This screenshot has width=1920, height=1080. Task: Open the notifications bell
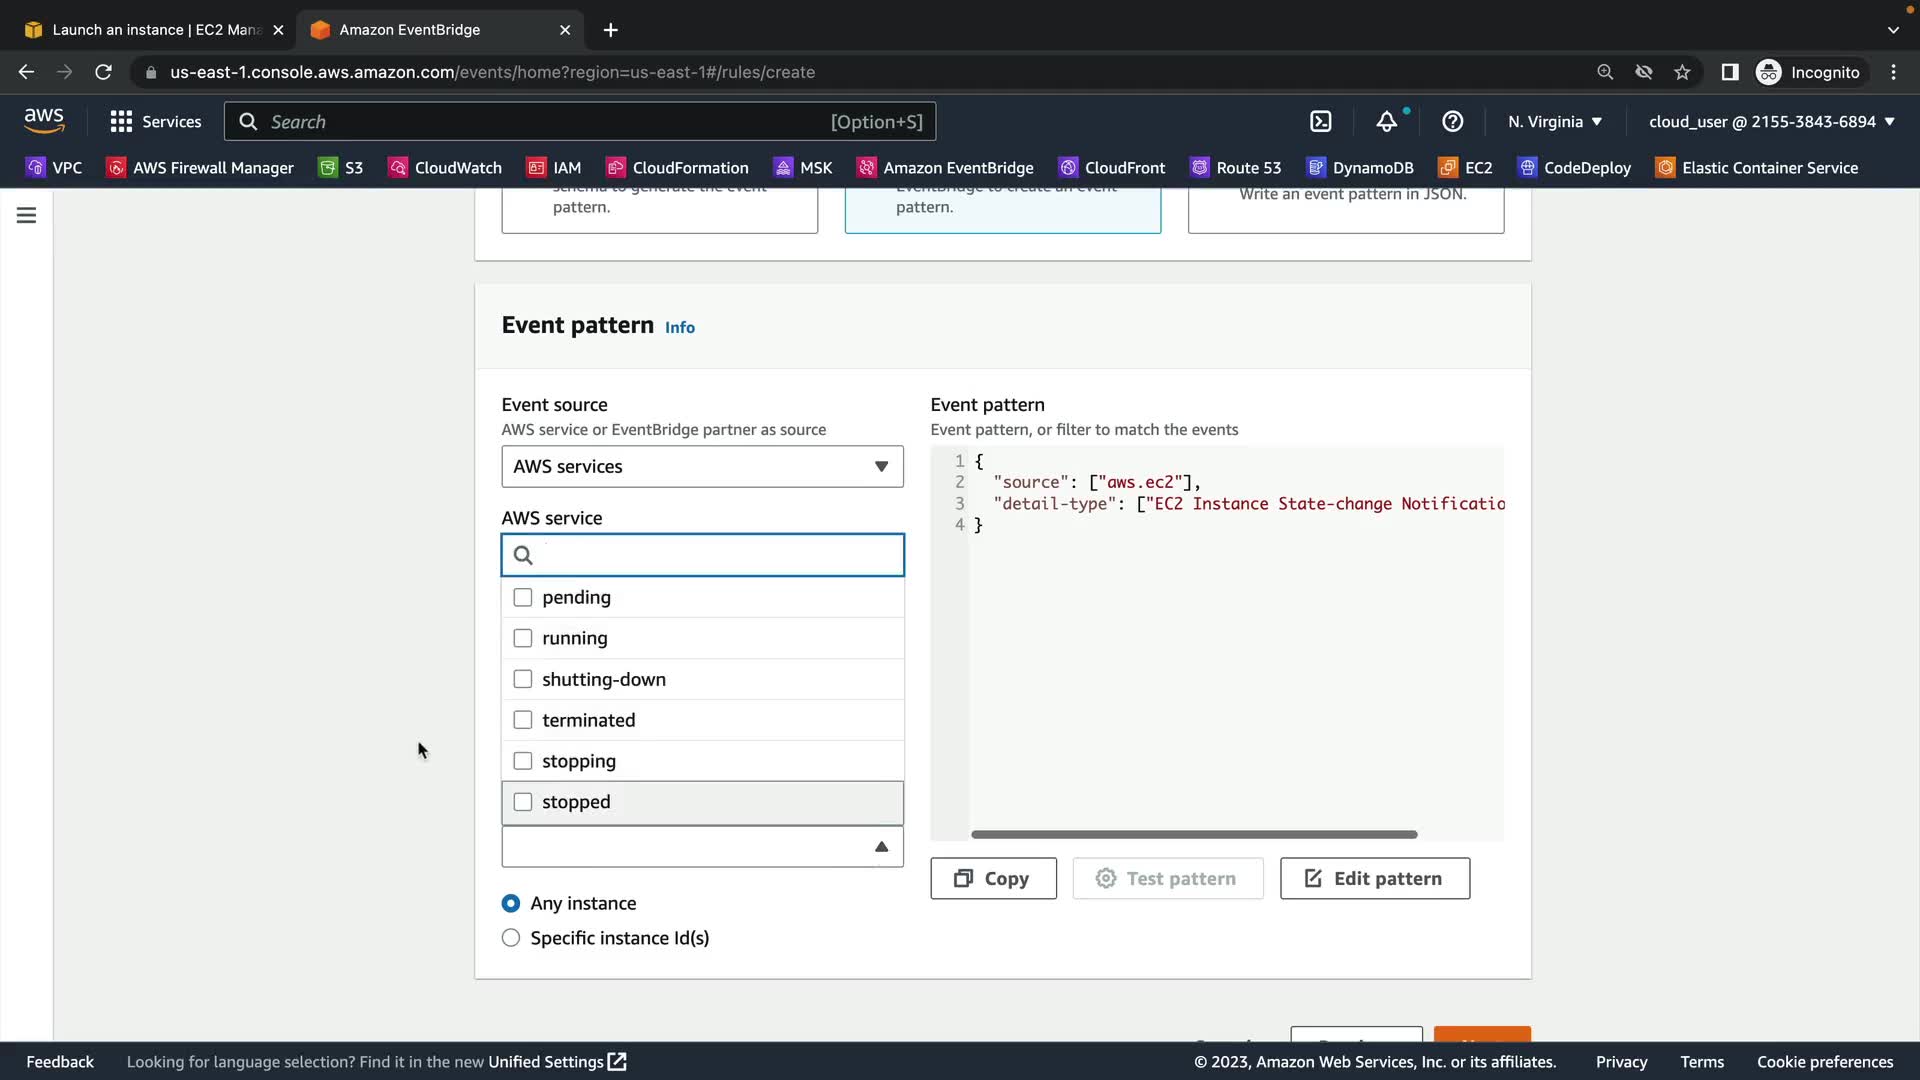[1386, 122]
